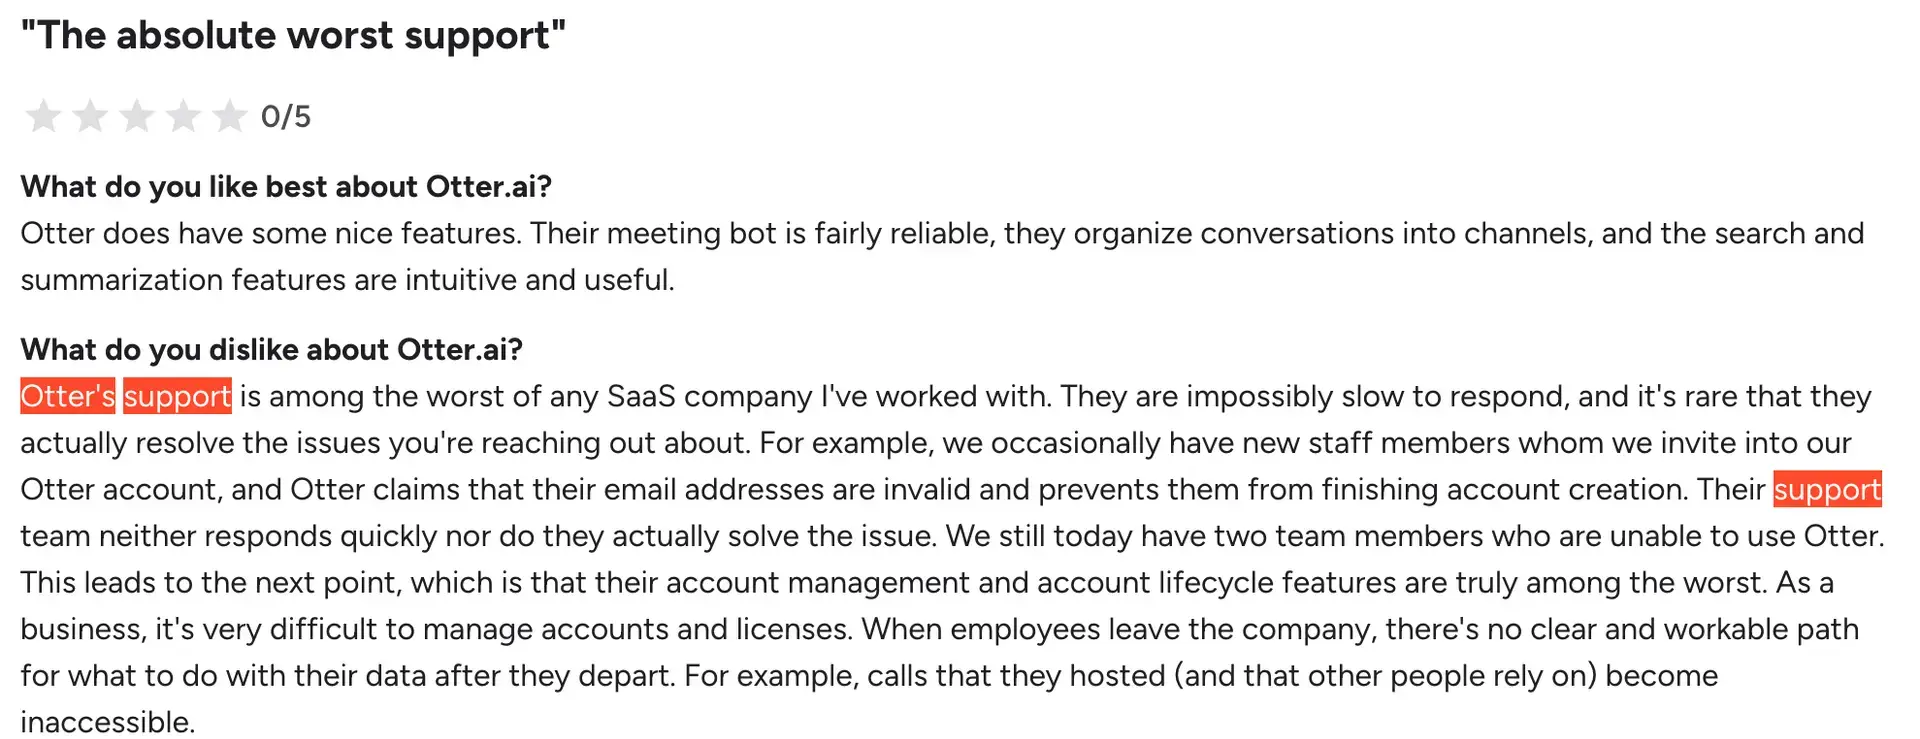Viewport: 1920px width, 739px height.
Task: Click highlighted "support" after "creation. Their"
Action: pos(1827,490)
